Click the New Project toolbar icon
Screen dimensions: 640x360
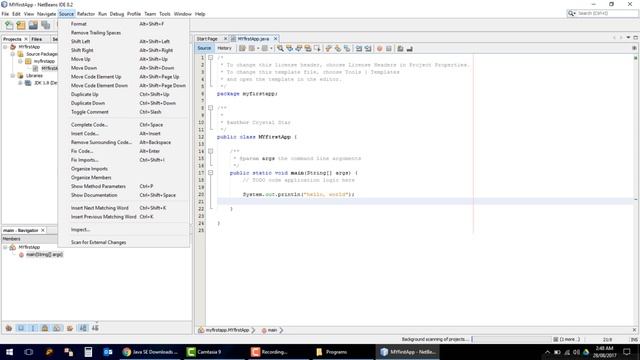tap(21, 25)
